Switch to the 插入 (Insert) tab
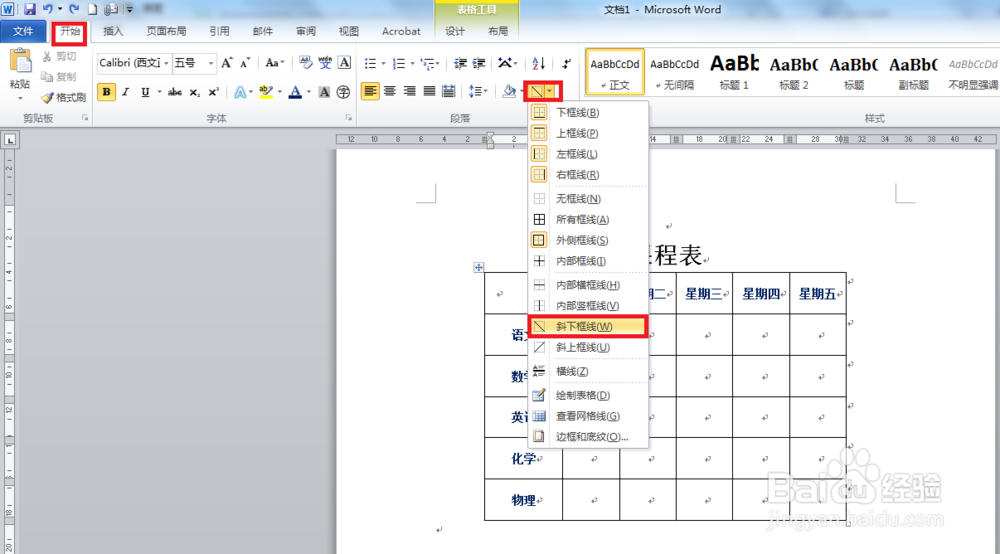This screenshot has width=1000, height=554. point(113,31)
